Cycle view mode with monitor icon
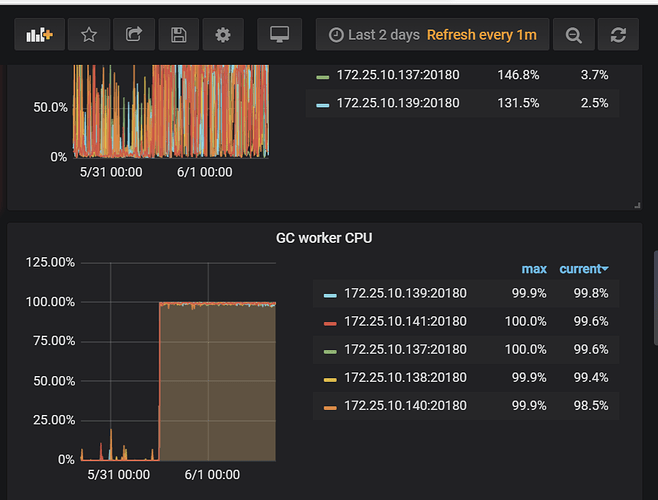The height and width of the screenshot is (500, 658). (279, 35)
